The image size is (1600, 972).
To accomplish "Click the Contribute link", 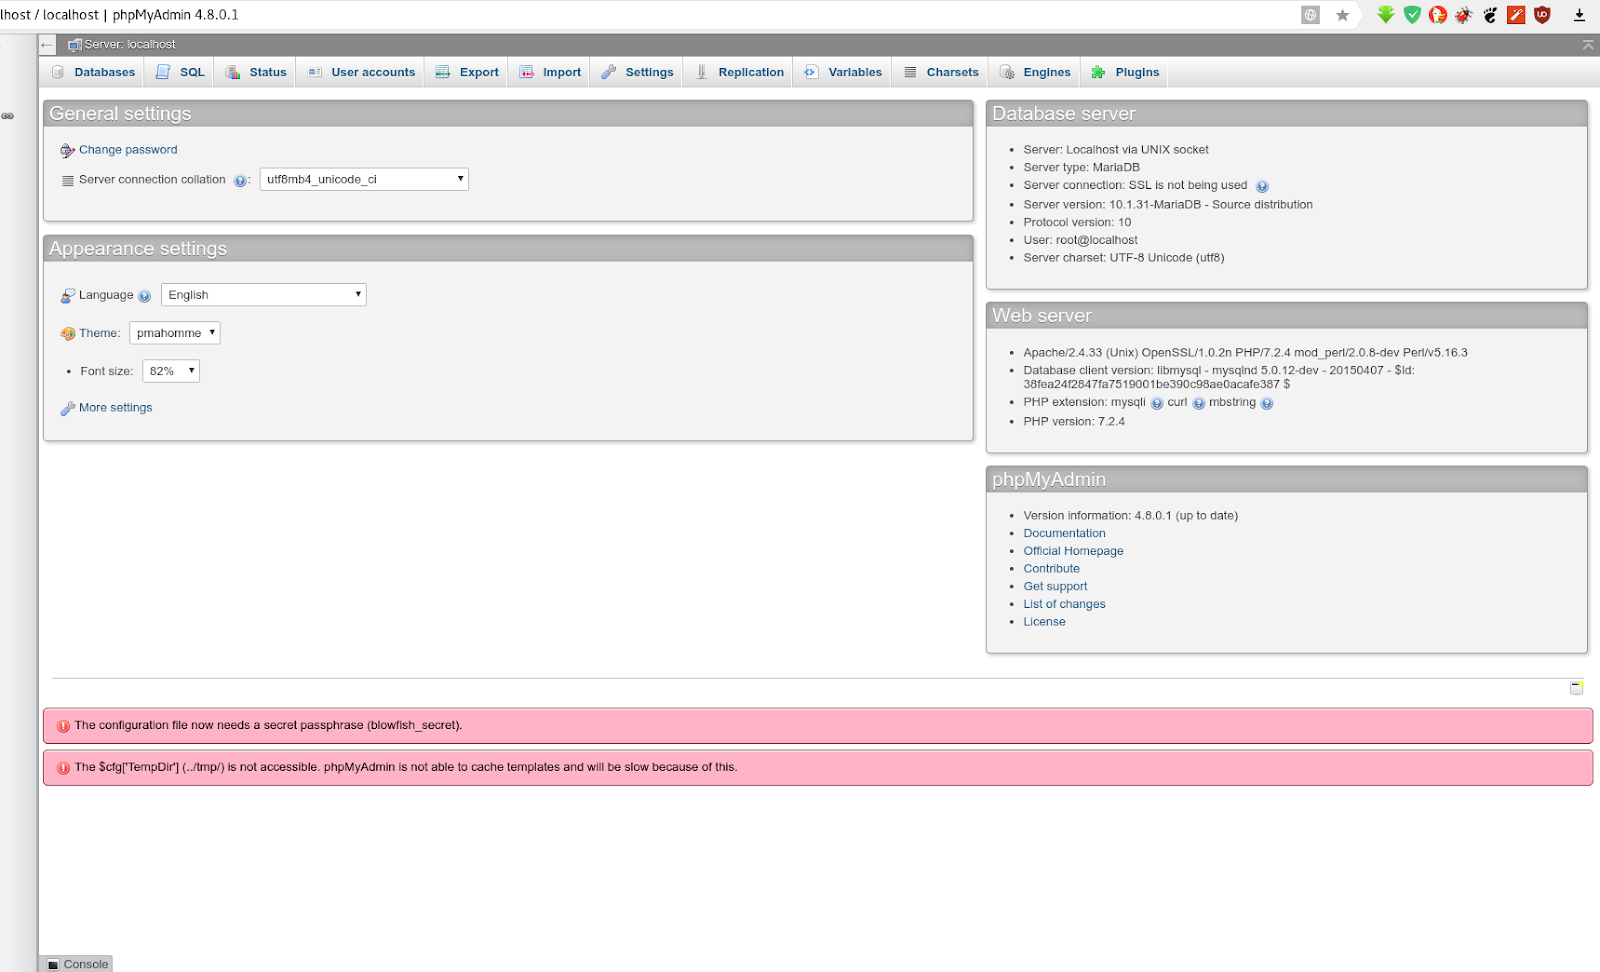I will [1051, 569].
